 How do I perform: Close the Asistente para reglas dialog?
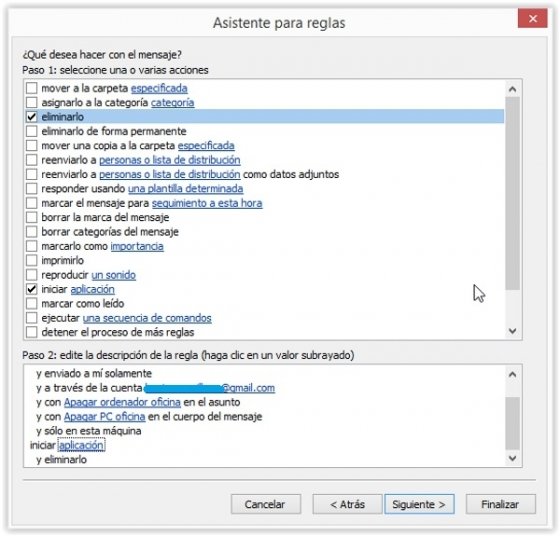[532, 18]
